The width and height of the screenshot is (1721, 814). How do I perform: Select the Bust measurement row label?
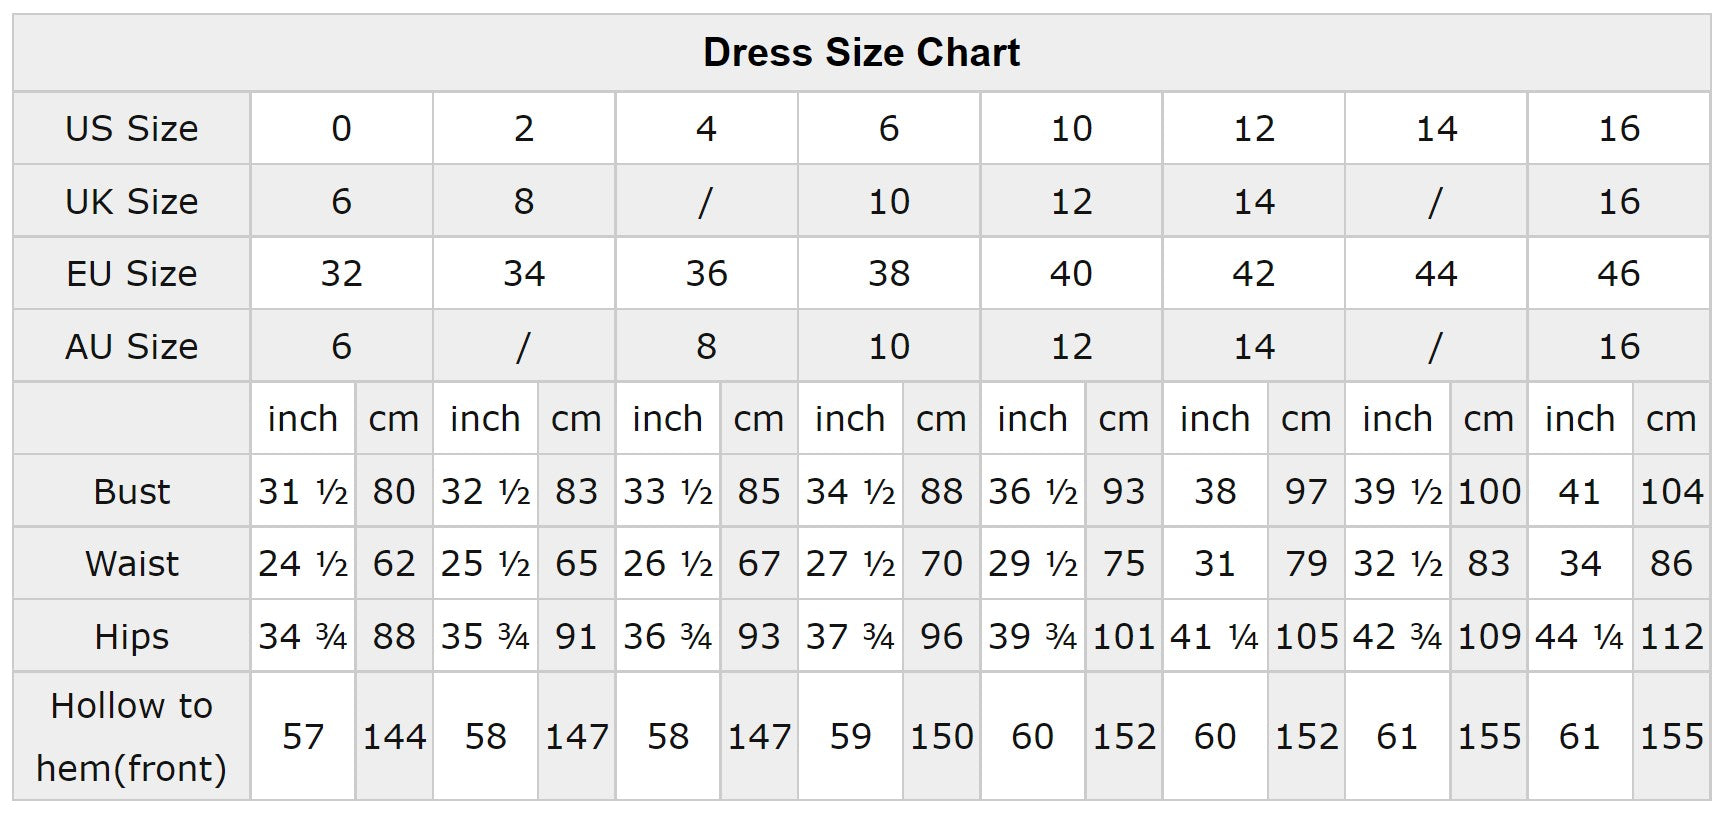(x=131, y=492)
